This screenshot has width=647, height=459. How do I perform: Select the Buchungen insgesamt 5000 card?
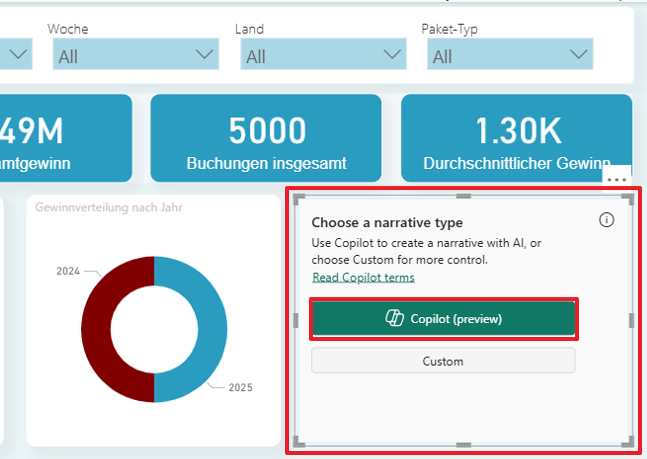[x=266, y=138]
